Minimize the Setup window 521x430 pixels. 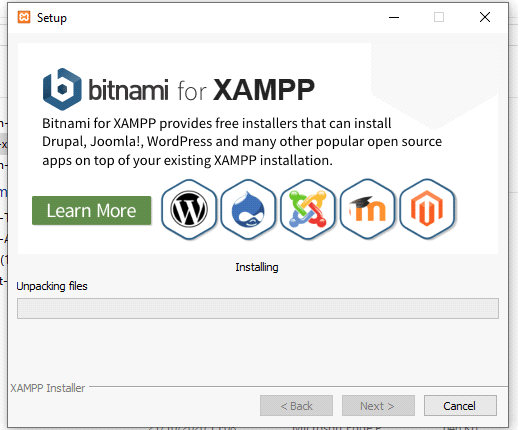pyautogui.click(x=394, y=17)
